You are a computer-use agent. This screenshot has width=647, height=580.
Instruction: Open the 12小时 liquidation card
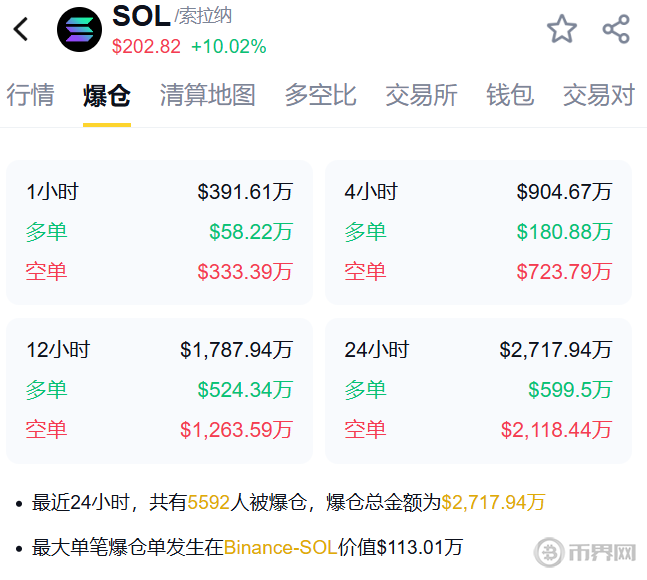pyautogui.click(x=160, y=390)
